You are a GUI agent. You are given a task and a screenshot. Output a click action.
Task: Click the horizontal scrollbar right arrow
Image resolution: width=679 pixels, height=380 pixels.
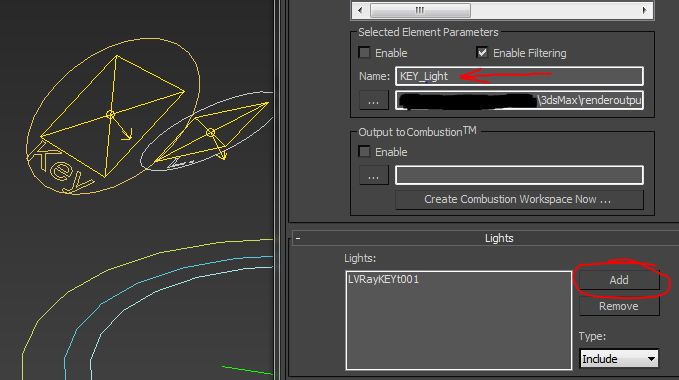[x=644, y=10]
